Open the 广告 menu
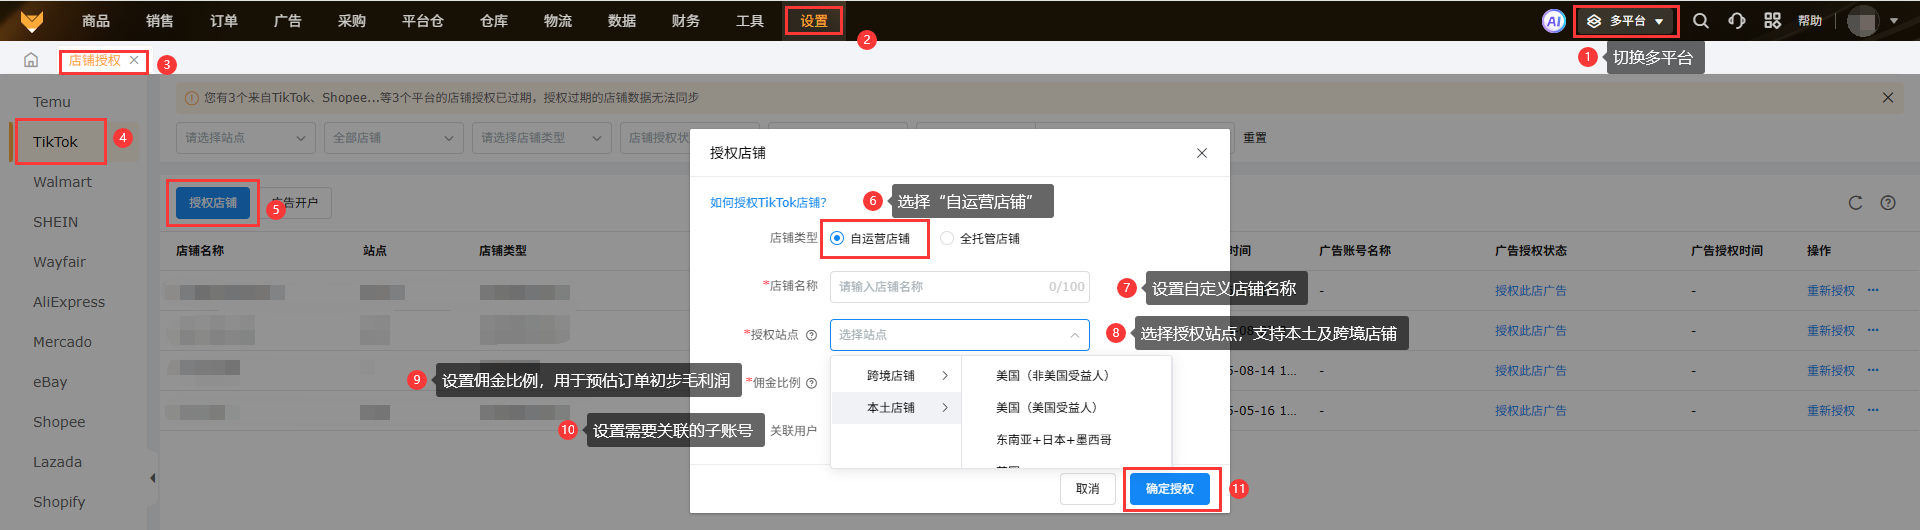This screenshot has height=530, width=1920. tap(288, 21)
